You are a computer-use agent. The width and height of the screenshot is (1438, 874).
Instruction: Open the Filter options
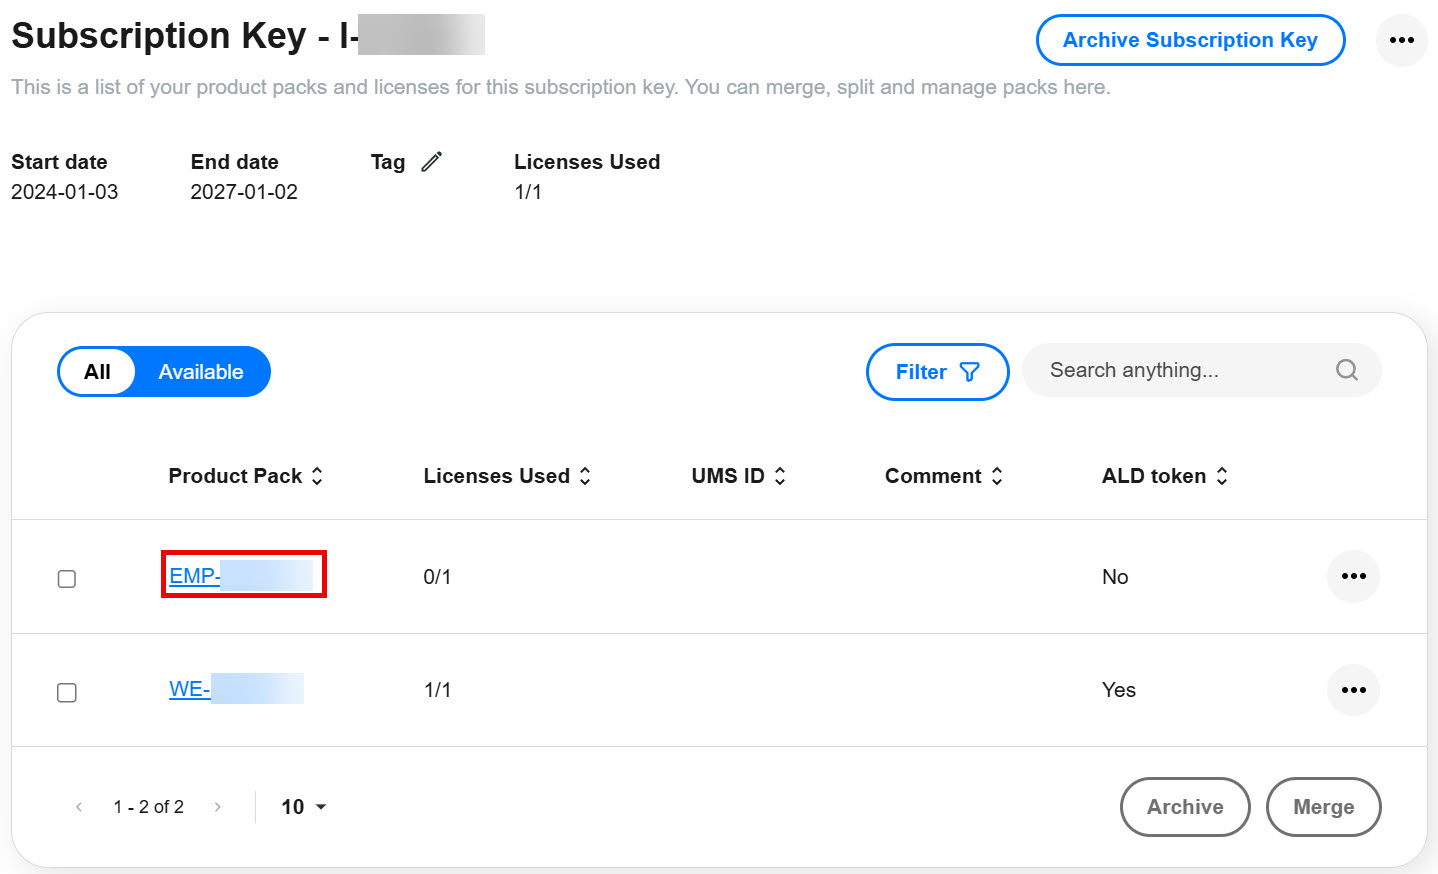click(936, 372)
